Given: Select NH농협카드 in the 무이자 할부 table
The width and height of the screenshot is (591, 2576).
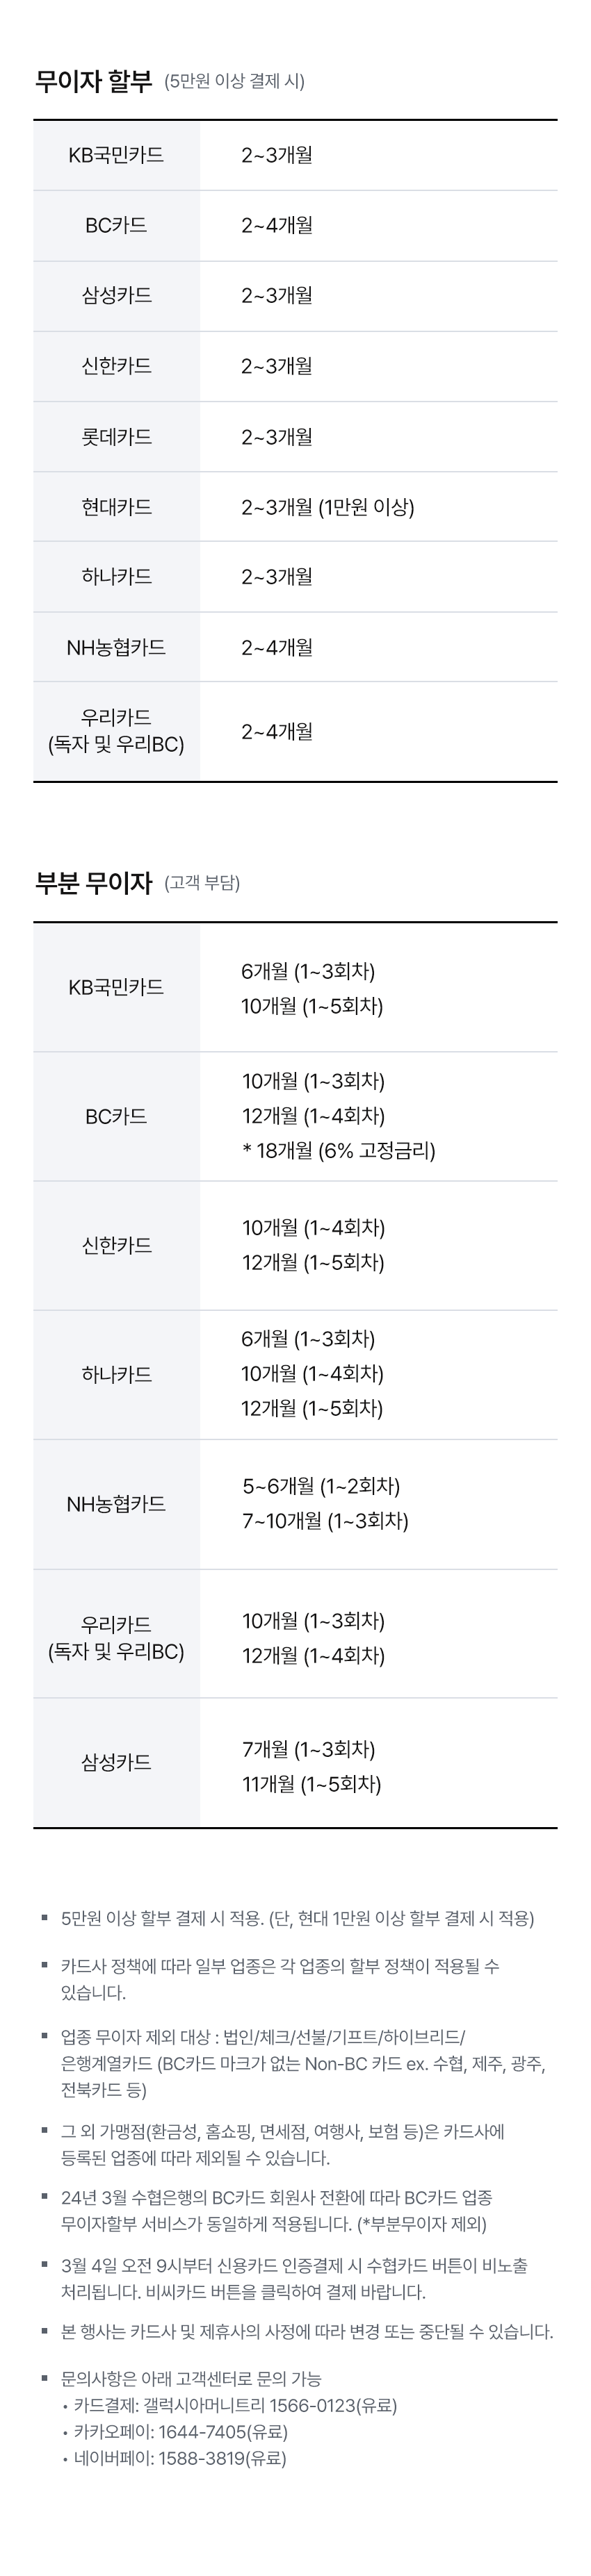Looking at the screenshot, I should click(x=116, y=647).
